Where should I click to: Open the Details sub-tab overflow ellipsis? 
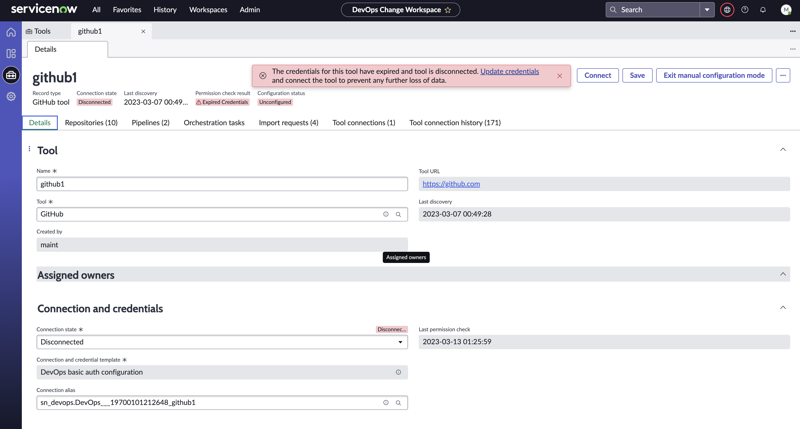(x=792, y=49)
